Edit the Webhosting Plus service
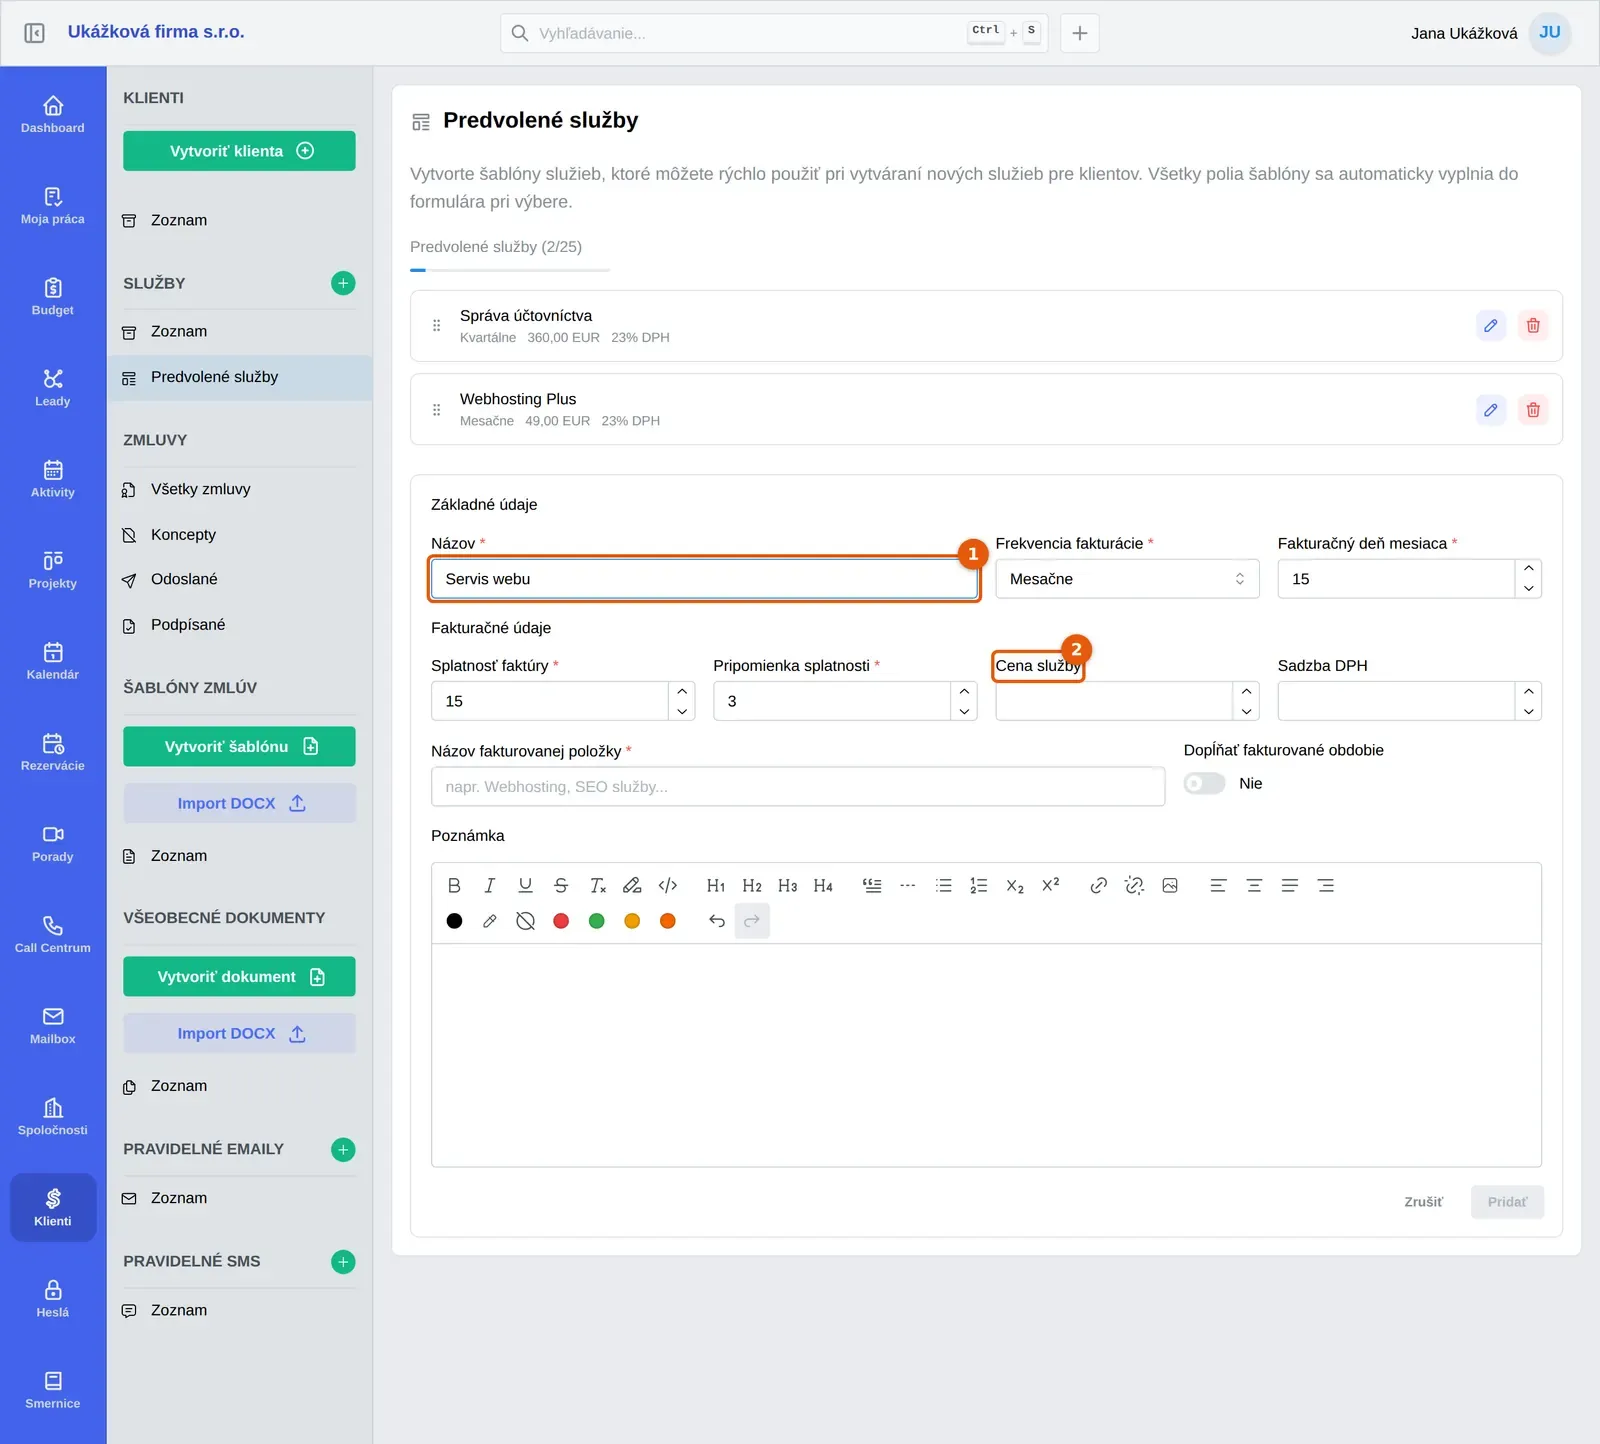The image size is (1600, 1444). point(1491,410)
